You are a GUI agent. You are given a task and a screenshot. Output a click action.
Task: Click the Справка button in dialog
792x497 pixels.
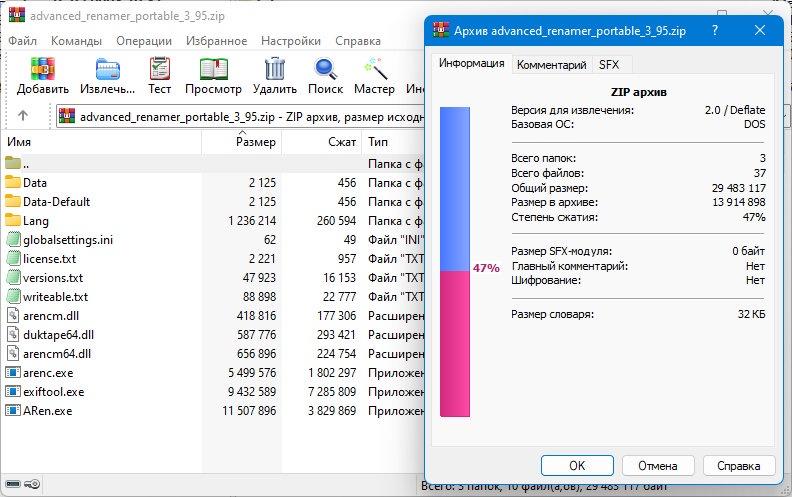coord(738,466)
